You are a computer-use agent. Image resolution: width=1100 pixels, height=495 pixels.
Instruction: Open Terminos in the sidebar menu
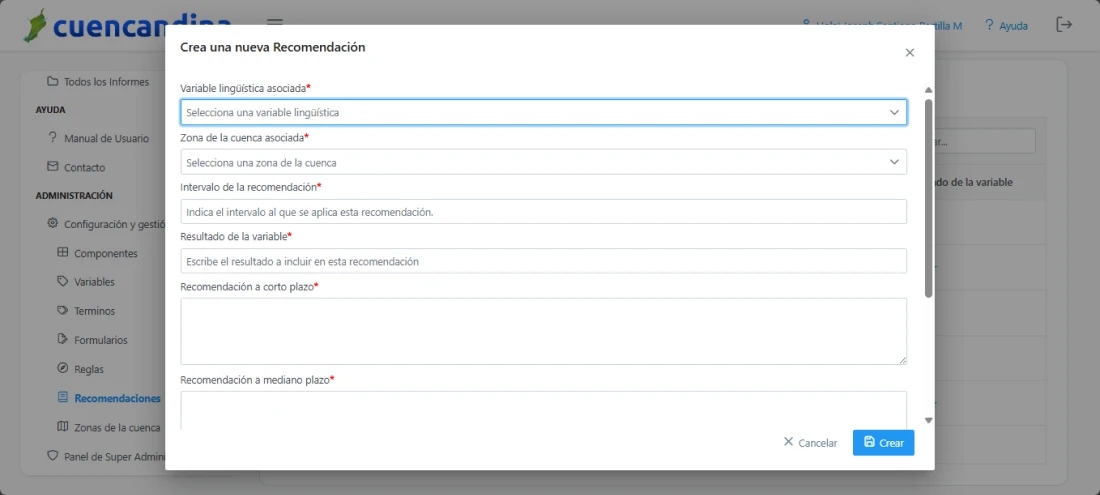[x=94, y=311]
